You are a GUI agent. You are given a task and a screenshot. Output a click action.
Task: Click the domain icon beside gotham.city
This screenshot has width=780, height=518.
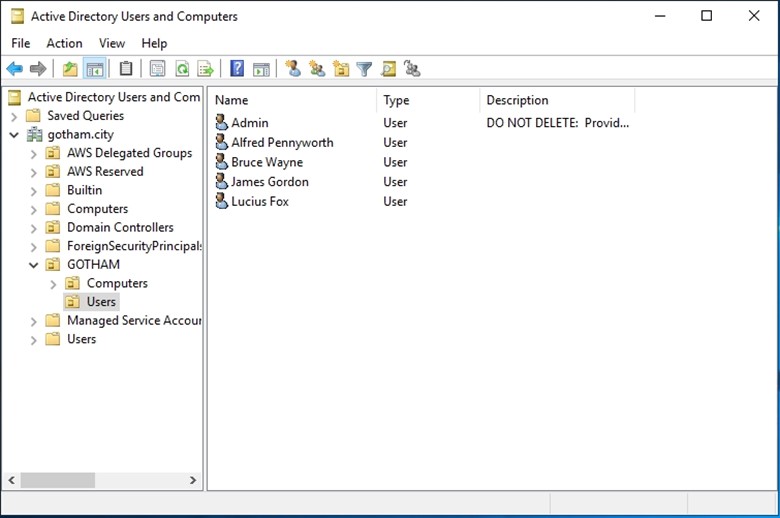coord(34,134)
